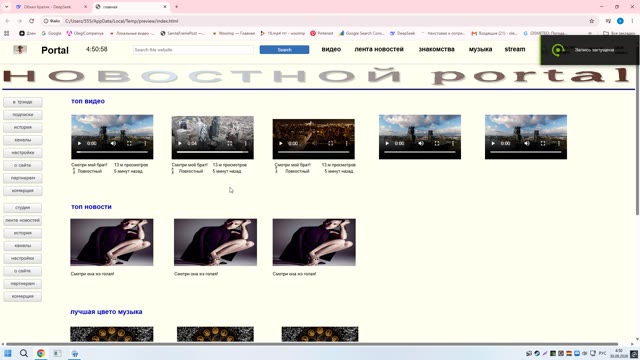Open the музыка navigation link
The image size is (640, 360).
click(480, 49)
